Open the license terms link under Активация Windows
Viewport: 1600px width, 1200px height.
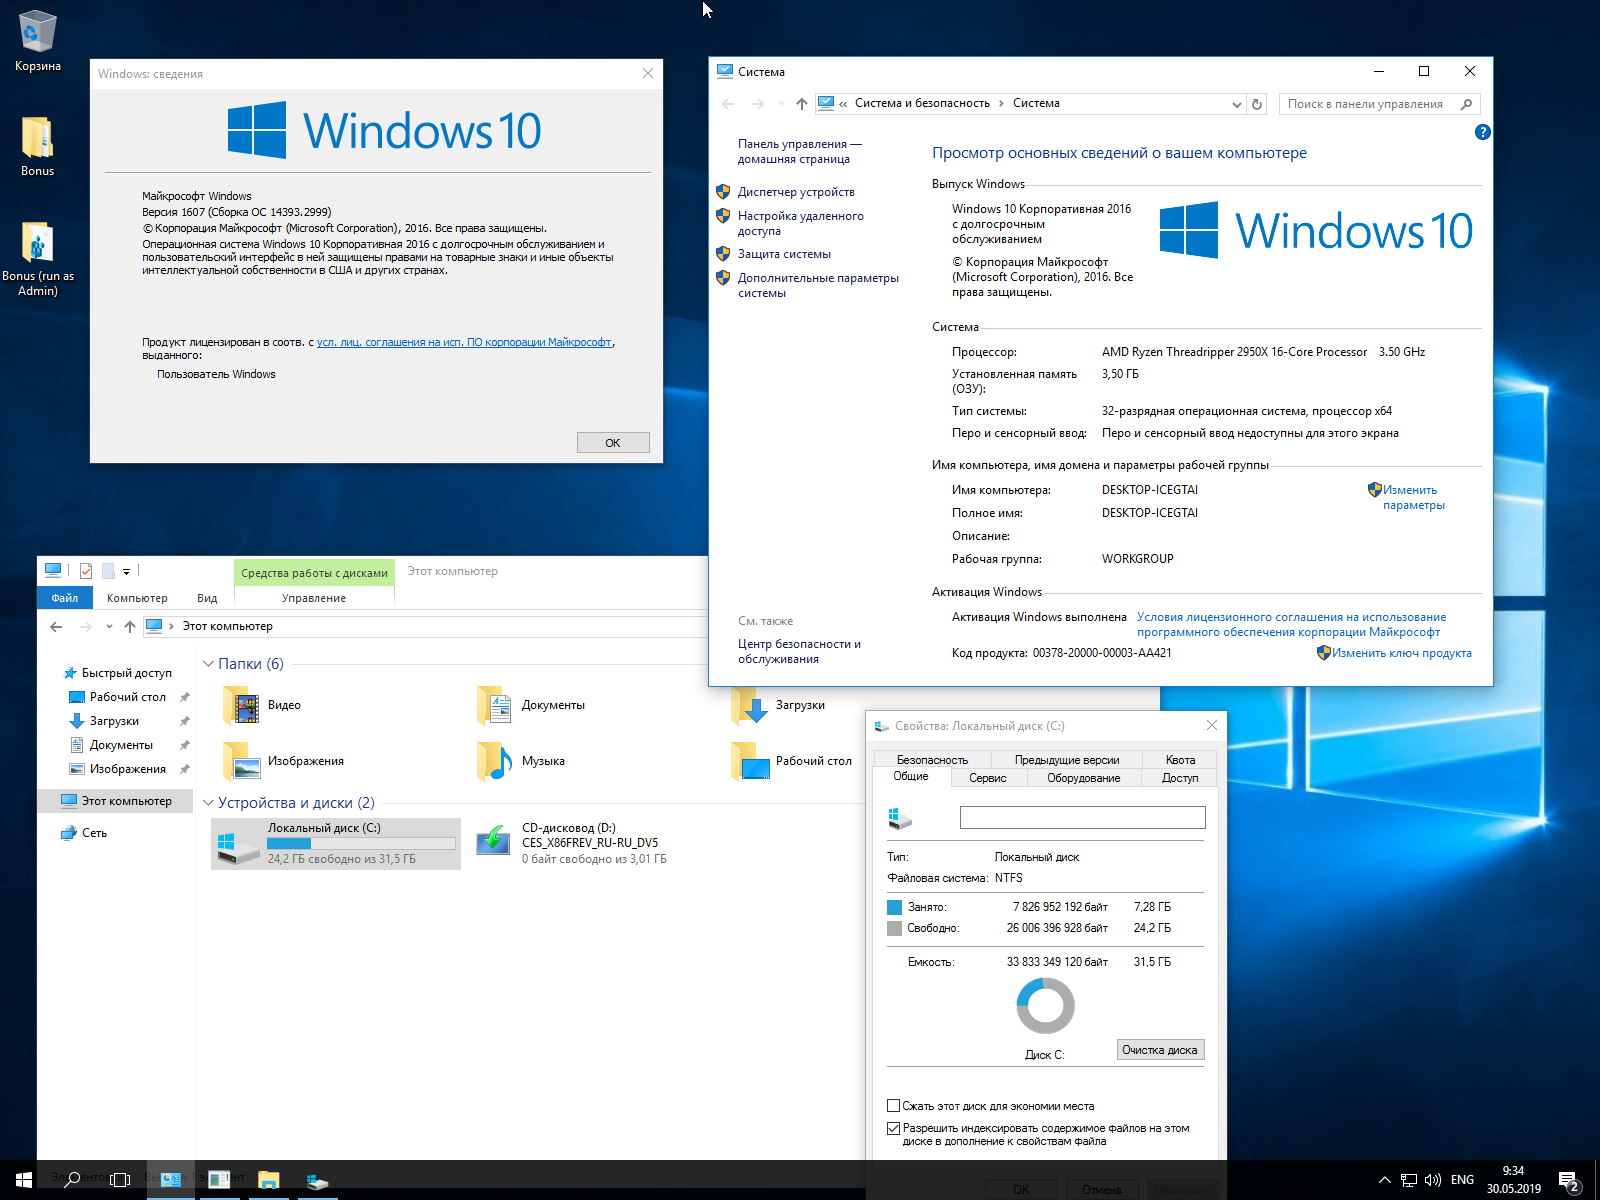(x=1291, y=624)
